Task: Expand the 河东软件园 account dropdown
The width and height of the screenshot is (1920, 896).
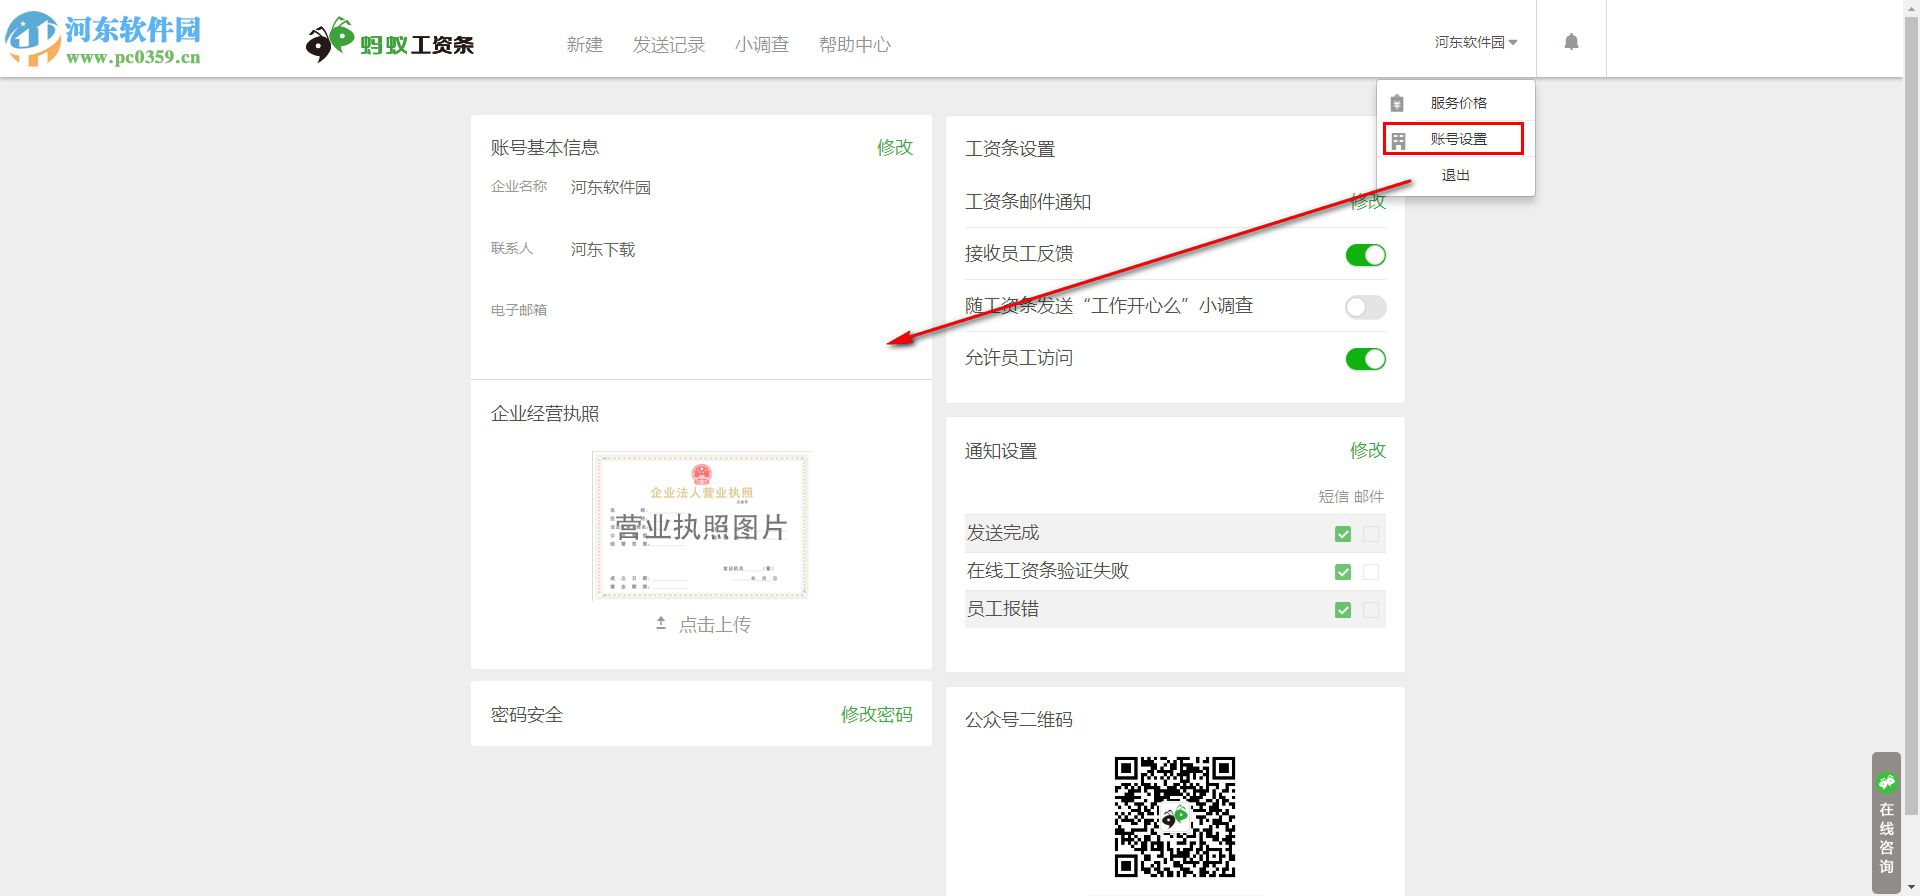Action: tap(1476, 42)
